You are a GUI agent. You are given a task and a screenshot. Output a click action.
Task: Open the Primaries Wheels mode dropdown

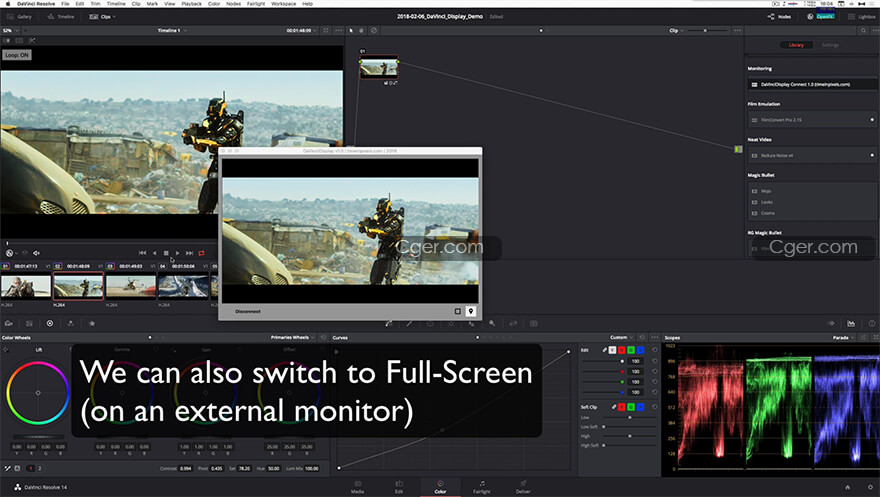coord(292,337)
